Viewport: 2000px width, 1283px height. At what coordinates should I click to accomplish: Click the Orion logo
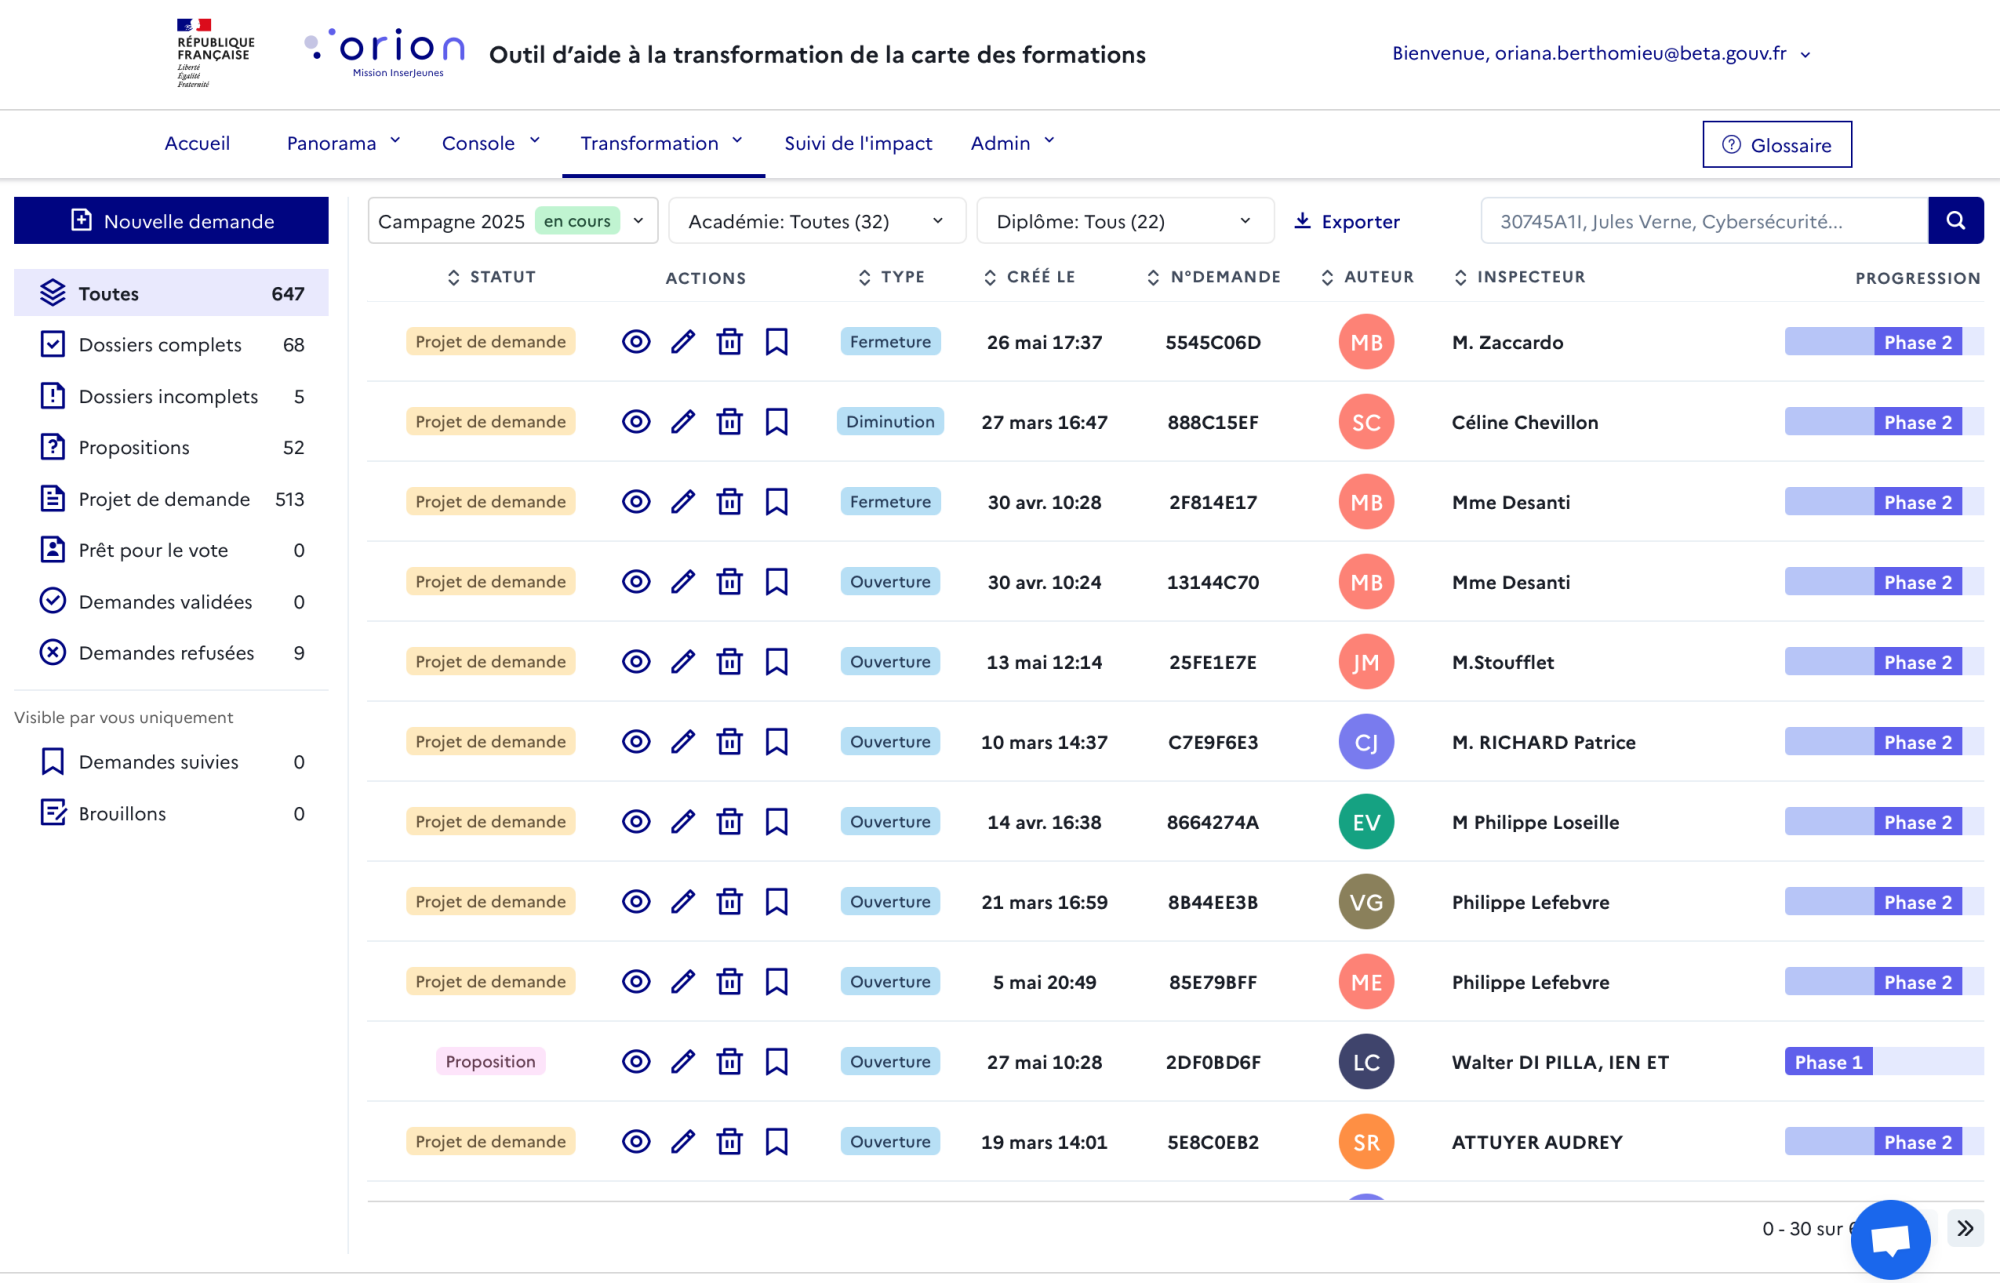385,52
